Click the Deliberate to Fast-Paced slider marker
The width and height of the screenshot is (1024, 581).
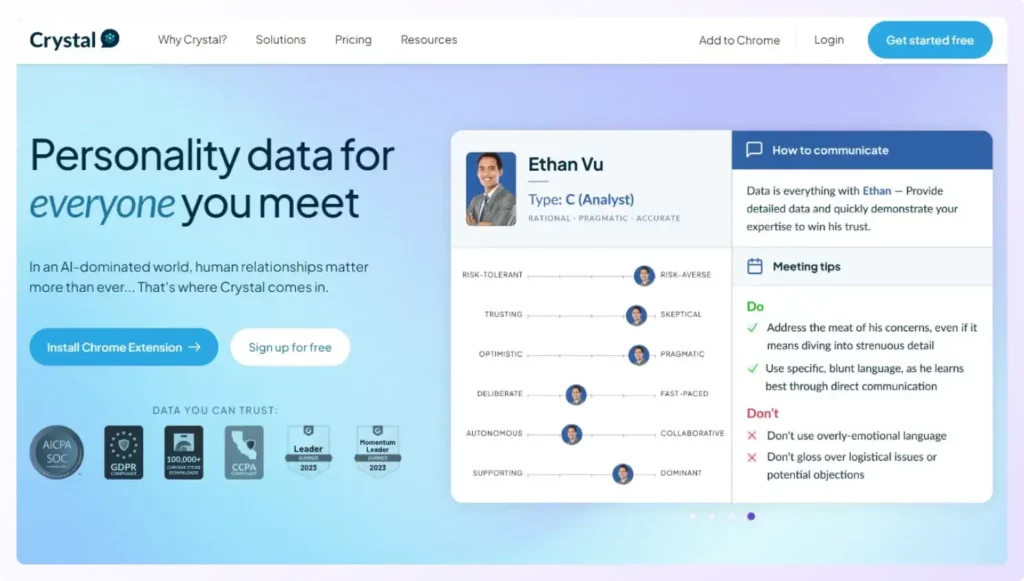click(x=575, y=395)
